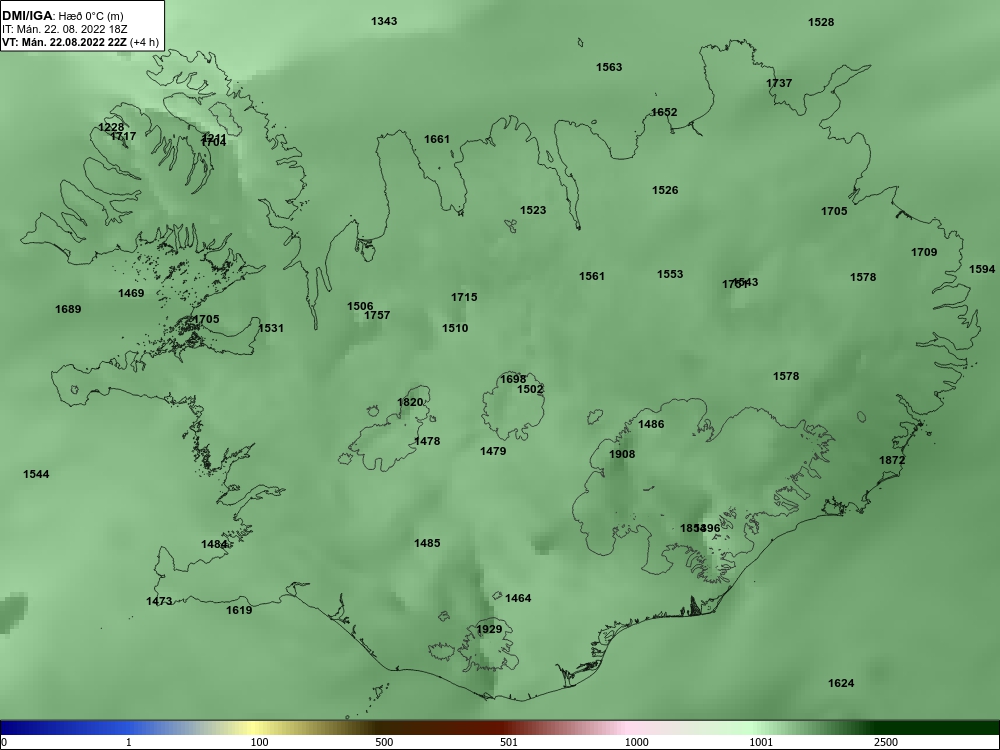Click the legend label 501

point(508,742)
